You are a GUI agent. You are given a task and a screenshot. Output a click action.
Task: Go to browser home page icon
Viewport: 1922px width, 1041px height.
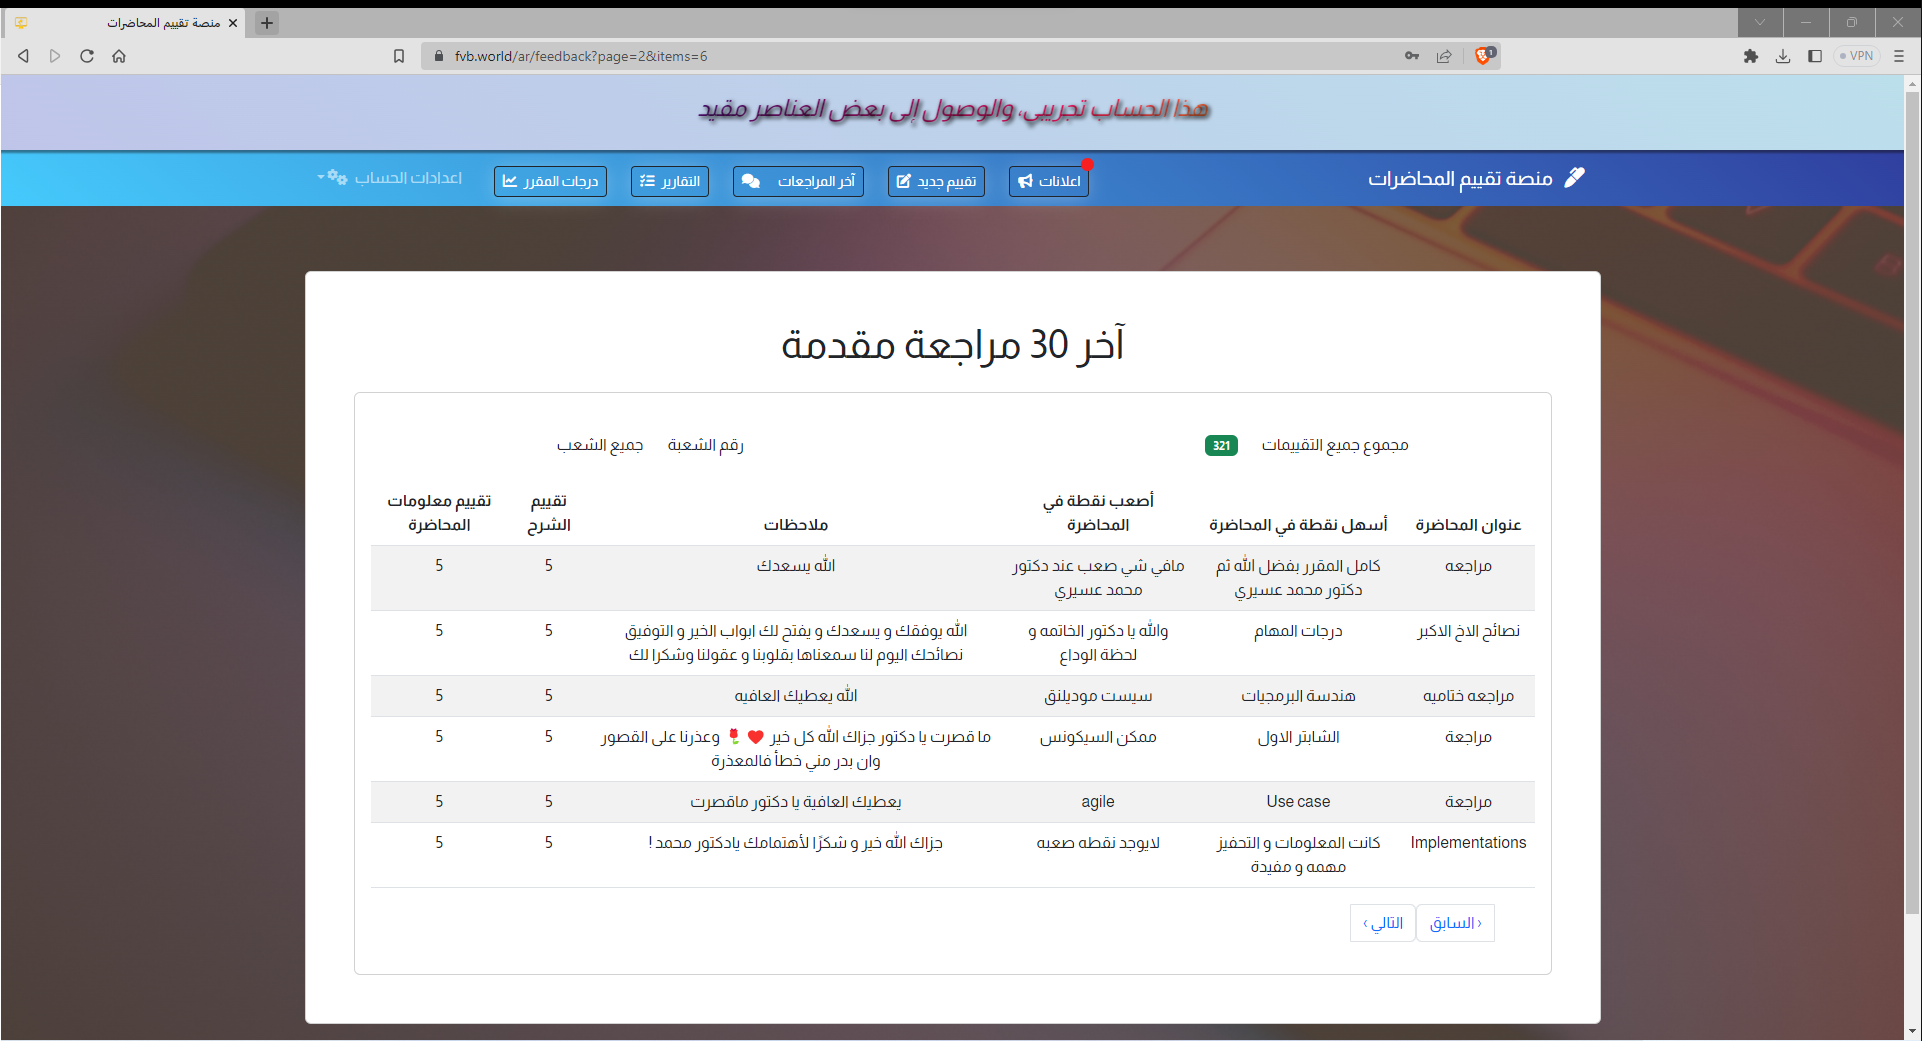click(x=119, y=56)
